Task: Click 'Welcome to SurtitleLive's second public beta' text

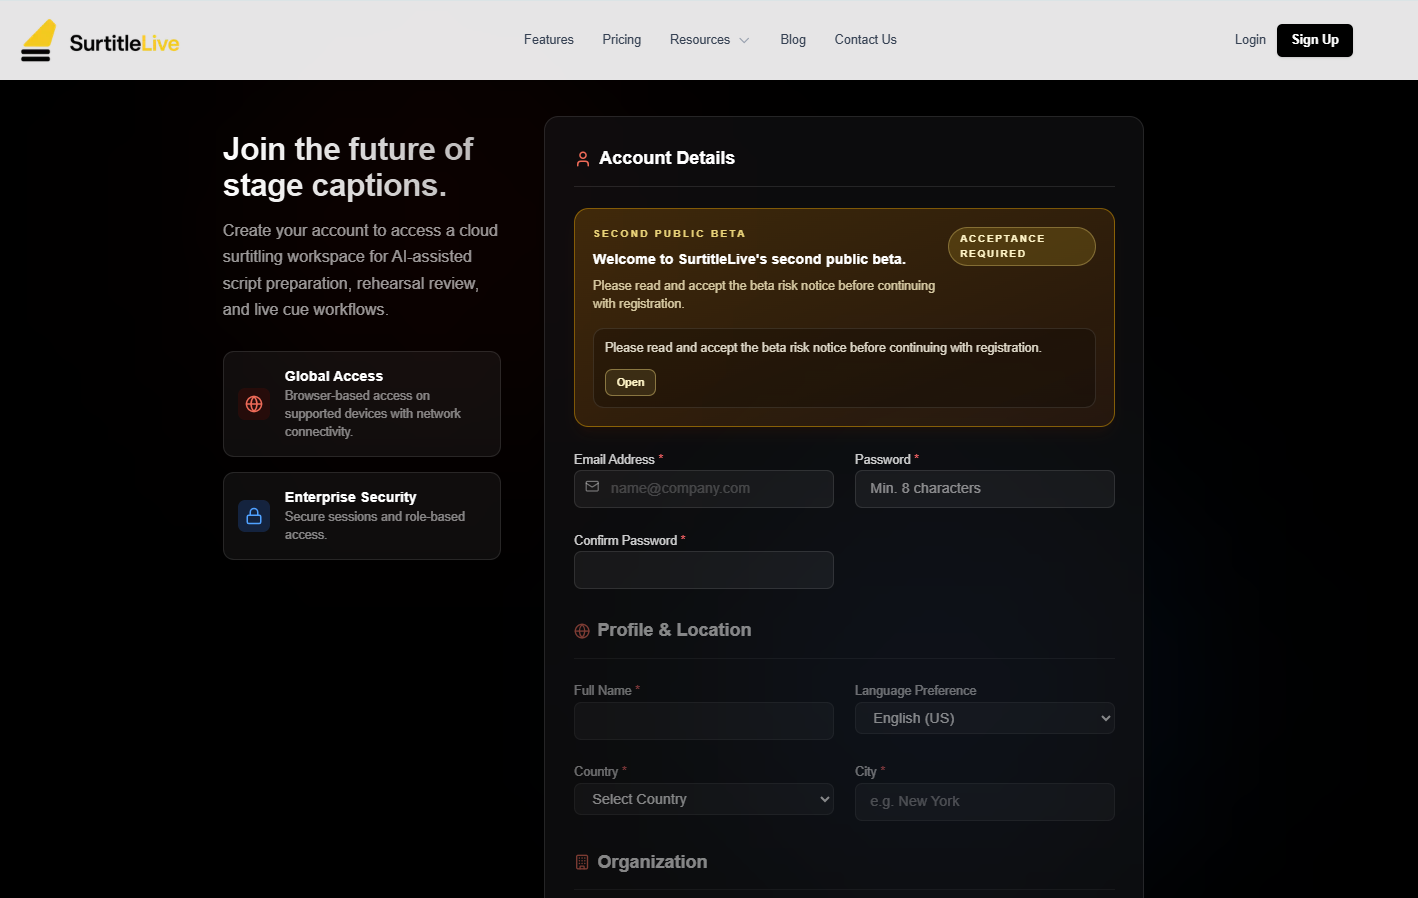Action: tap(749, 259)
